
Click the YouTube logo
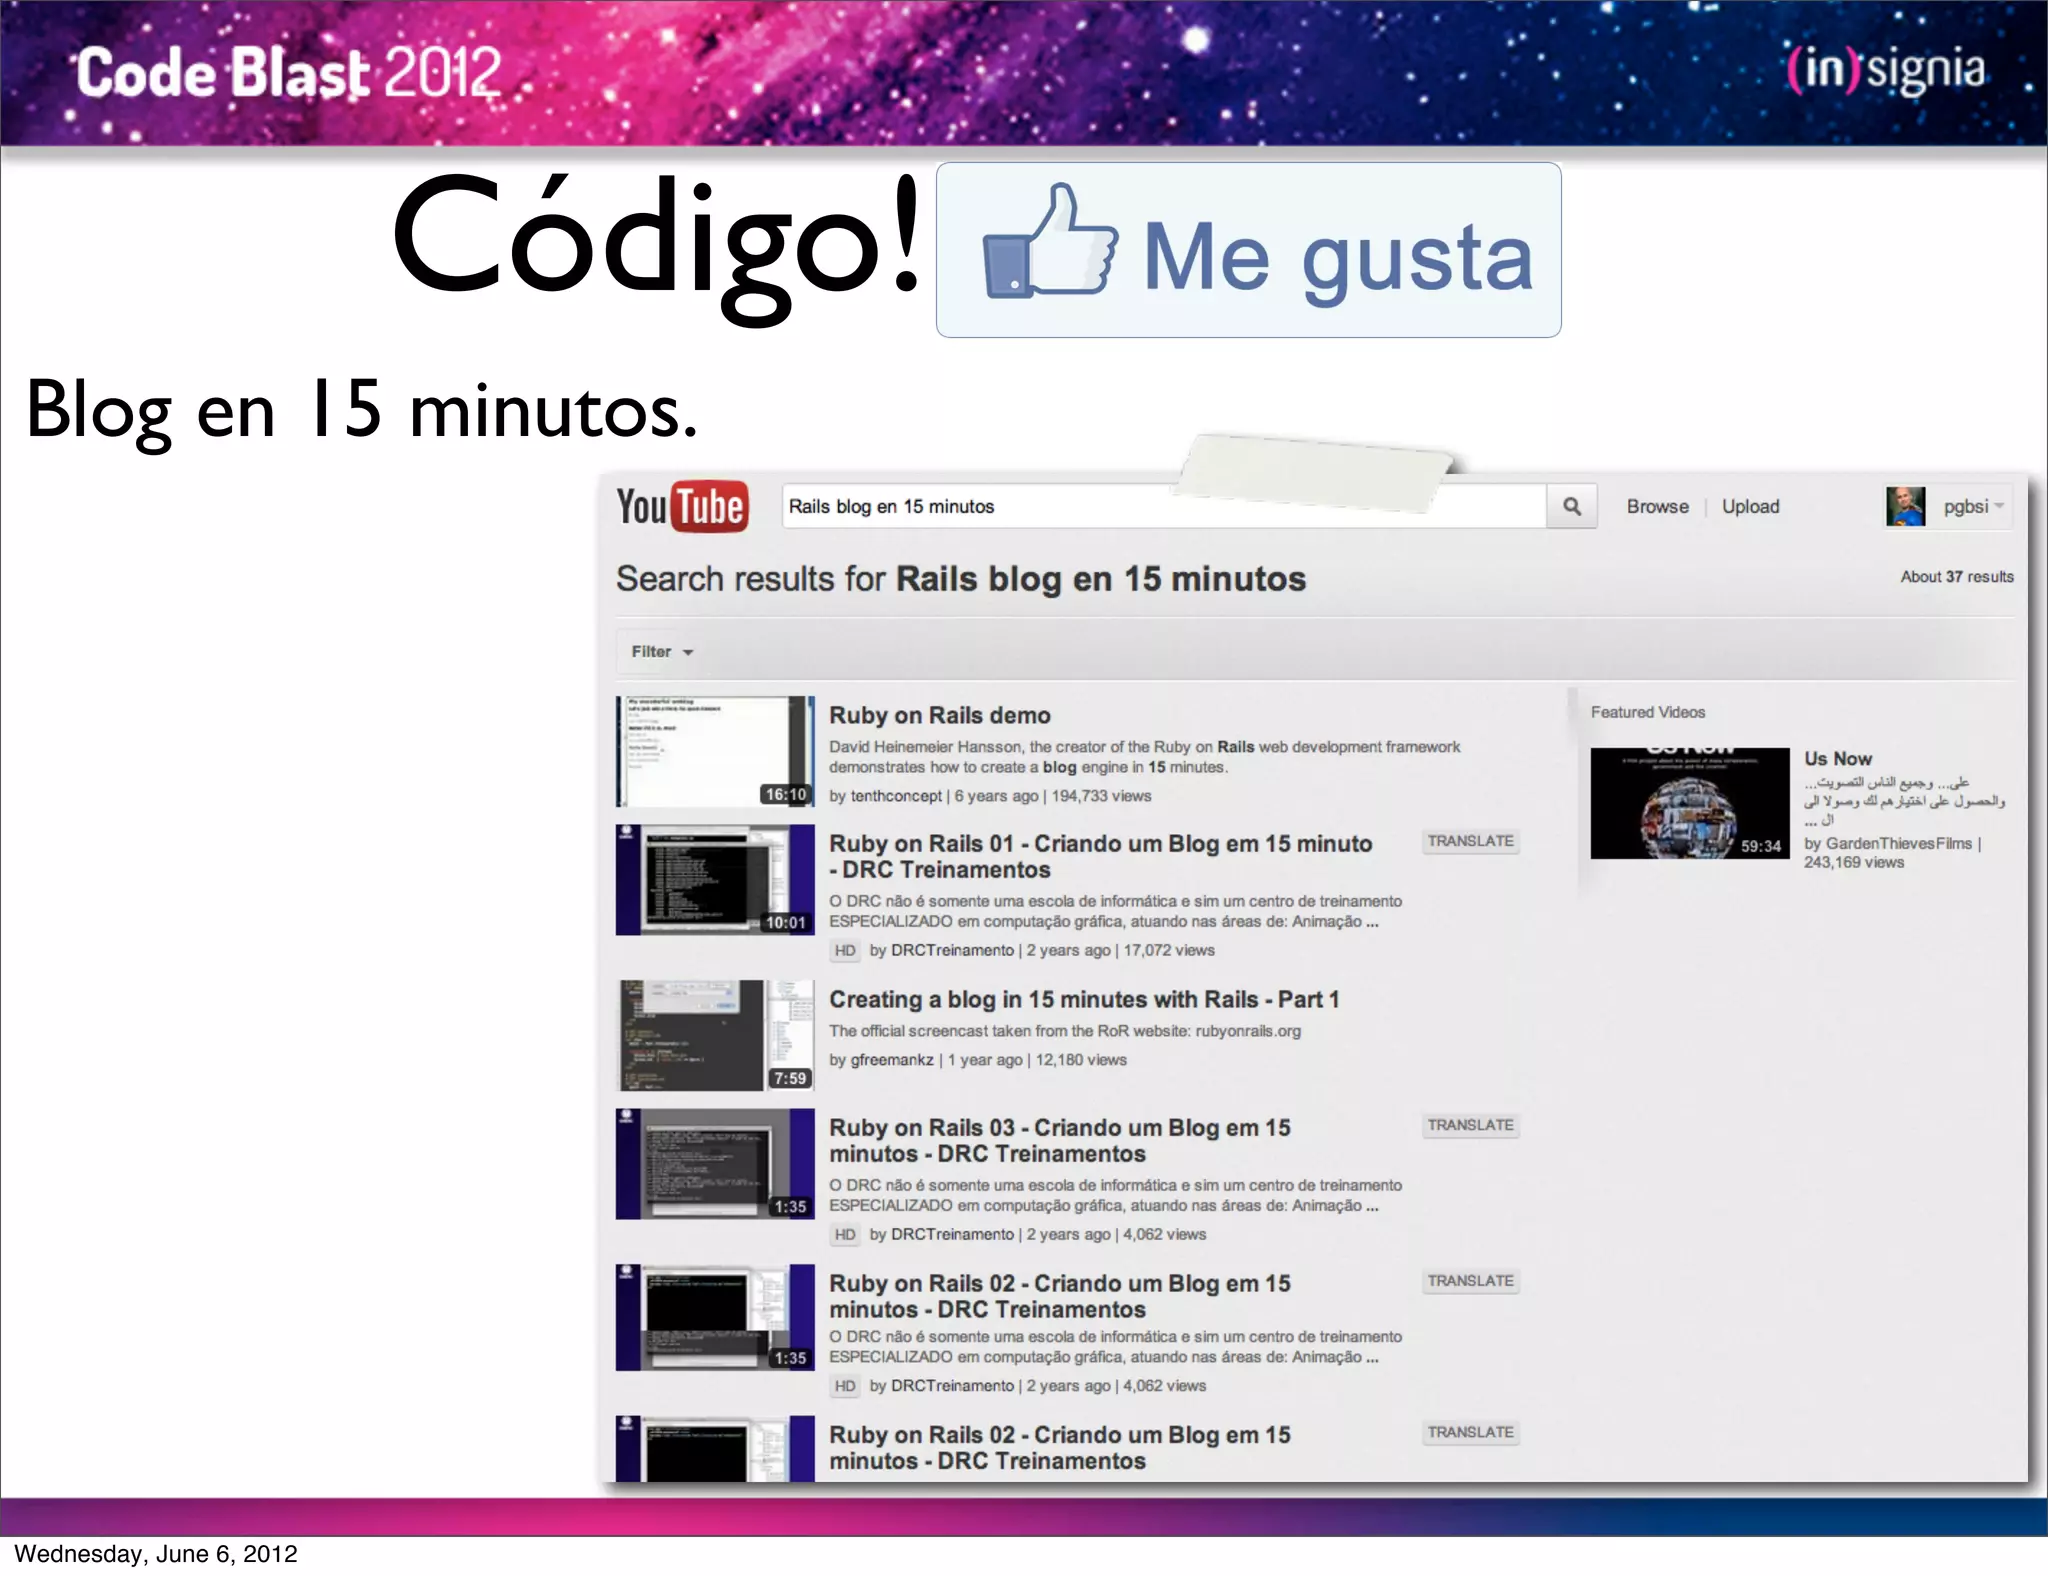[681, 506]
